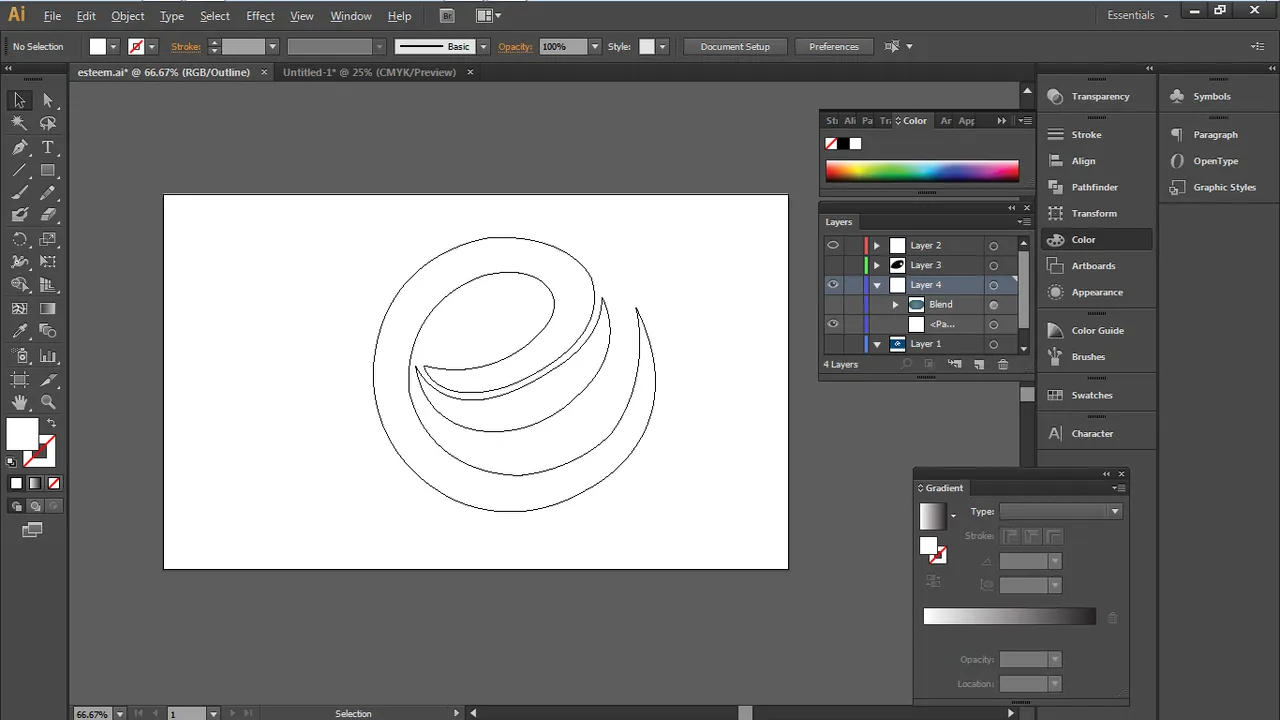Image resolution: width=1280 pixels, height=720 pixels.
Task: Open the Effect menu
Action: pos(260,16)
